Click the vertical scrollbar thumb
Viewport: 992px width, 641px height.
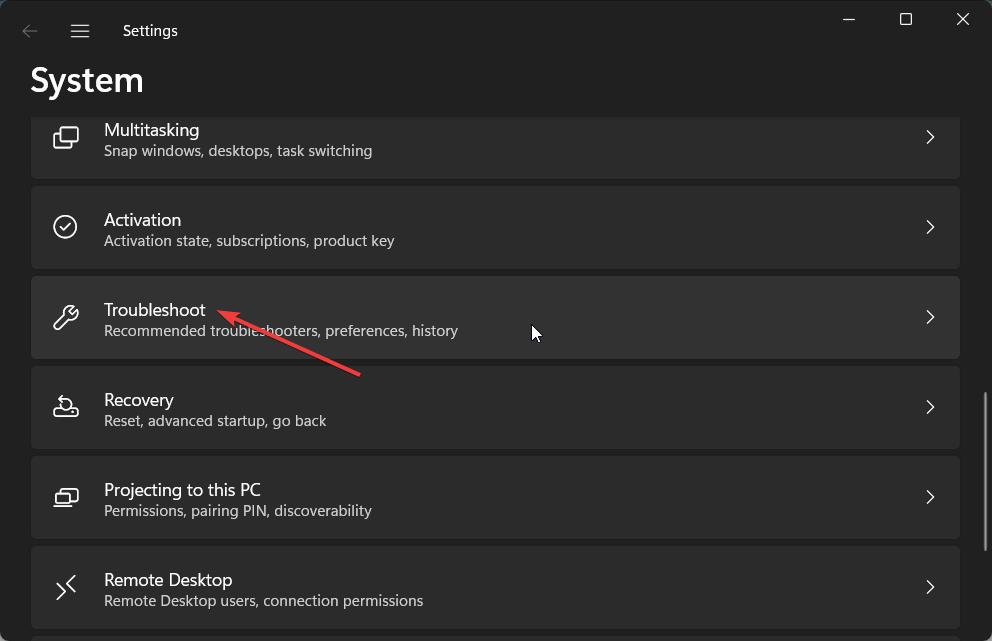click(x=985, y=471)
